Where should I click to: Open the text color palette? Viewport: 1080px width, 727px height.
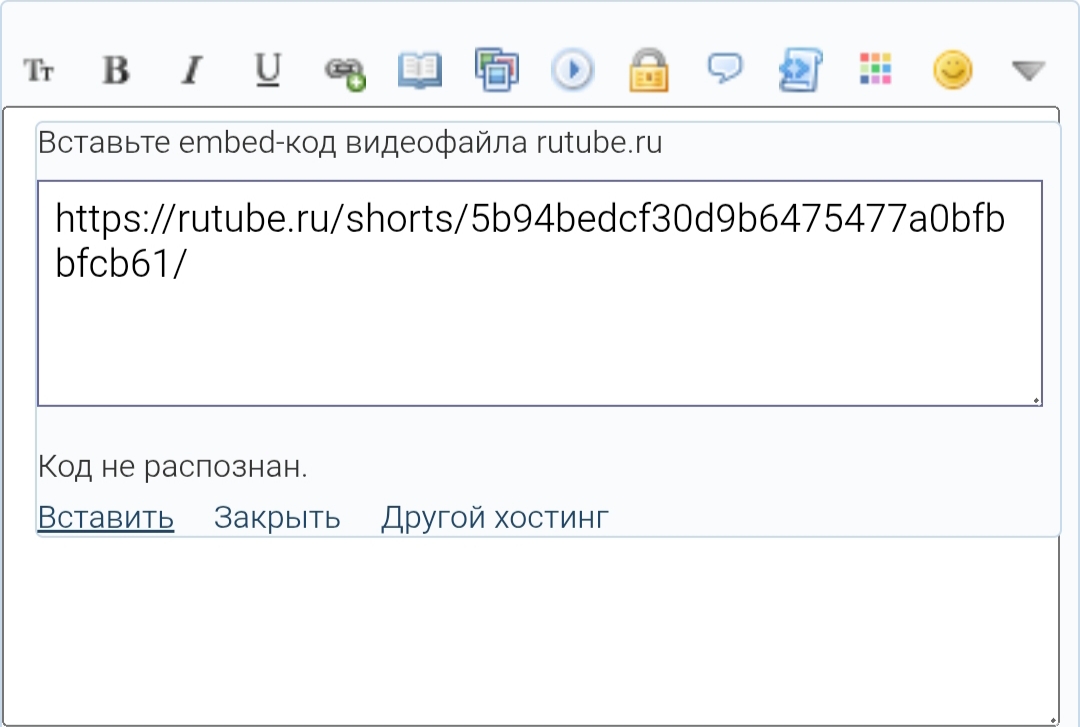point(876,70)
